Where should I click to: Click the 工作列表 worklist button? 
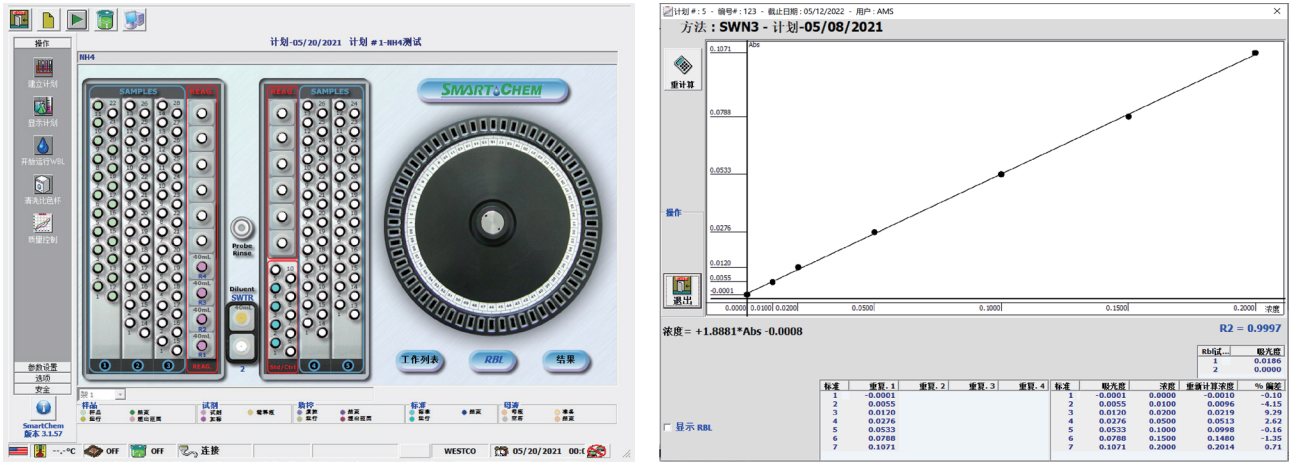coord(419,359)
